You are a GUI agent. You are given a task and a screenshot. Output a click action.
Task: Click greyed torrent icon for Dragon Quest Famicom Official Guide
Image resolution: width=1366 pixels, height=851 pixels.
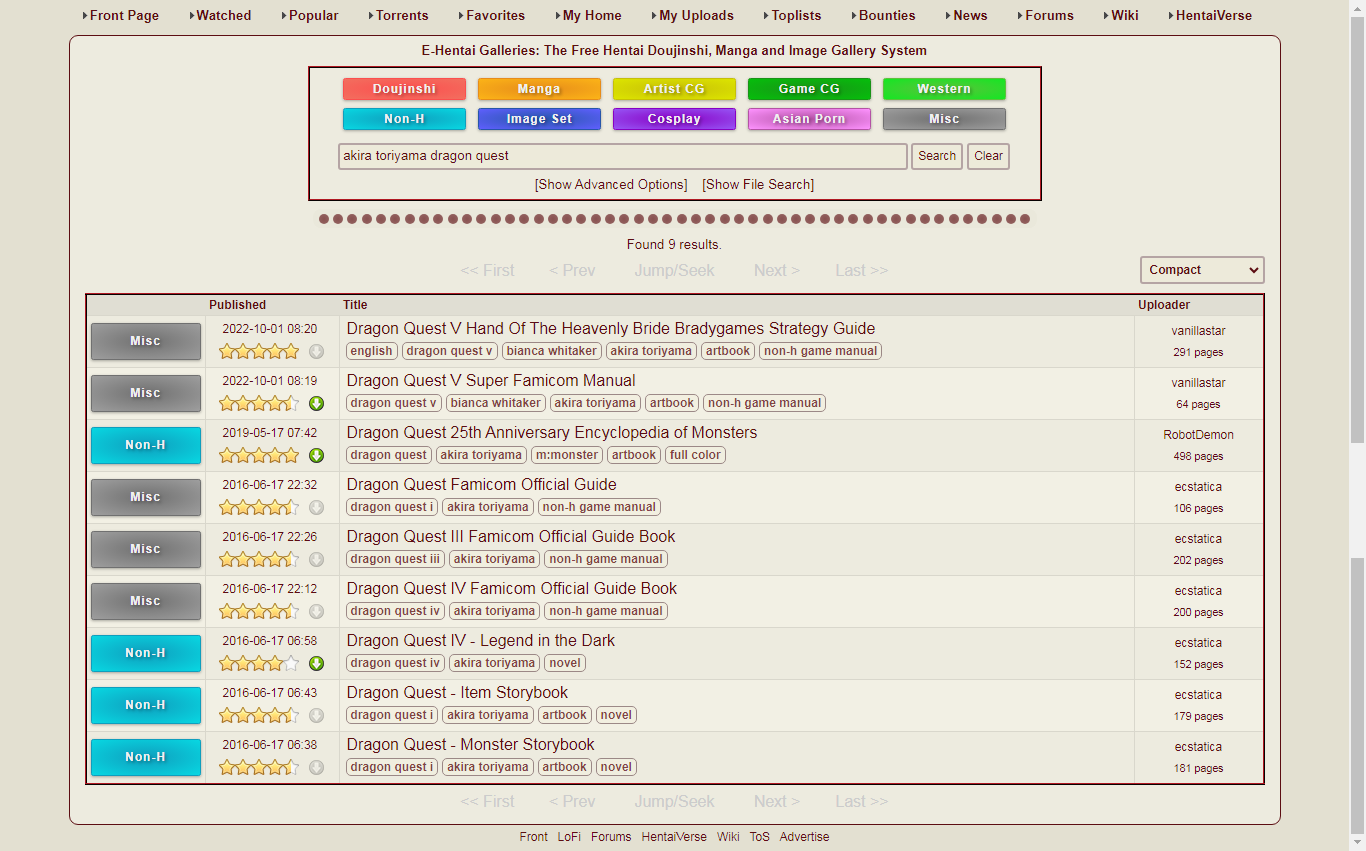[316, 507]
